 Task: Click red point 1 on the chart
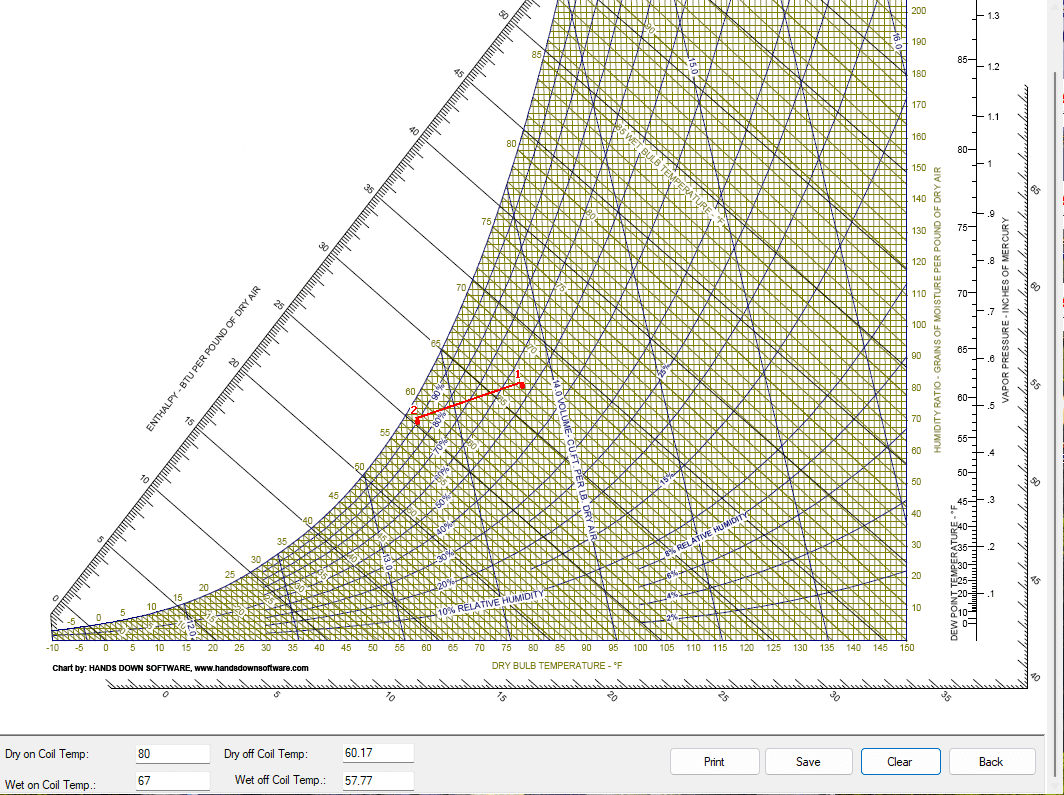point(522,385)
